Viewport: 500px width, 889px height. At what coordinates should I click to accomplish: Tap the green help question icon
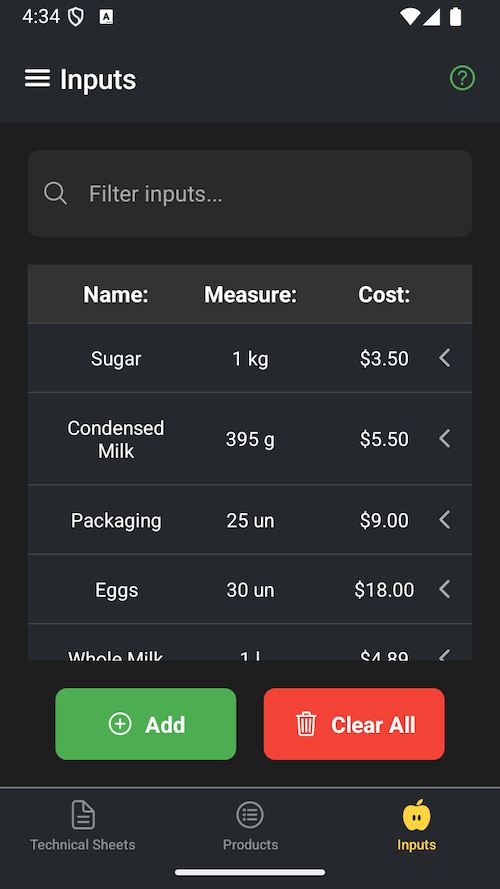pos(462,78)
